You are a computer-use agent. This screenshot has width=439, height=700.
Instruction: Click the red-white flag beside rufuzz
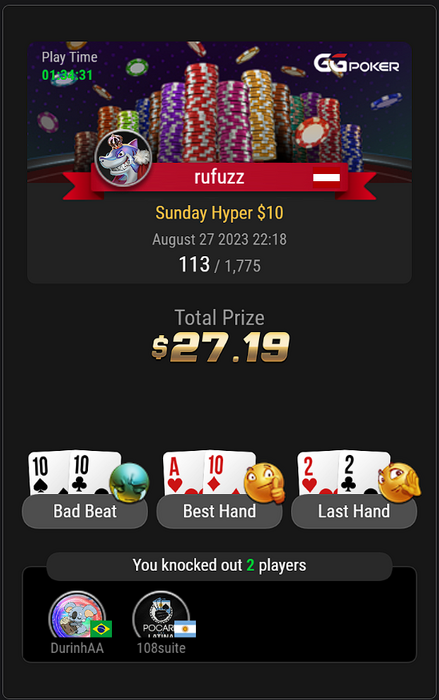pos(326,178)
